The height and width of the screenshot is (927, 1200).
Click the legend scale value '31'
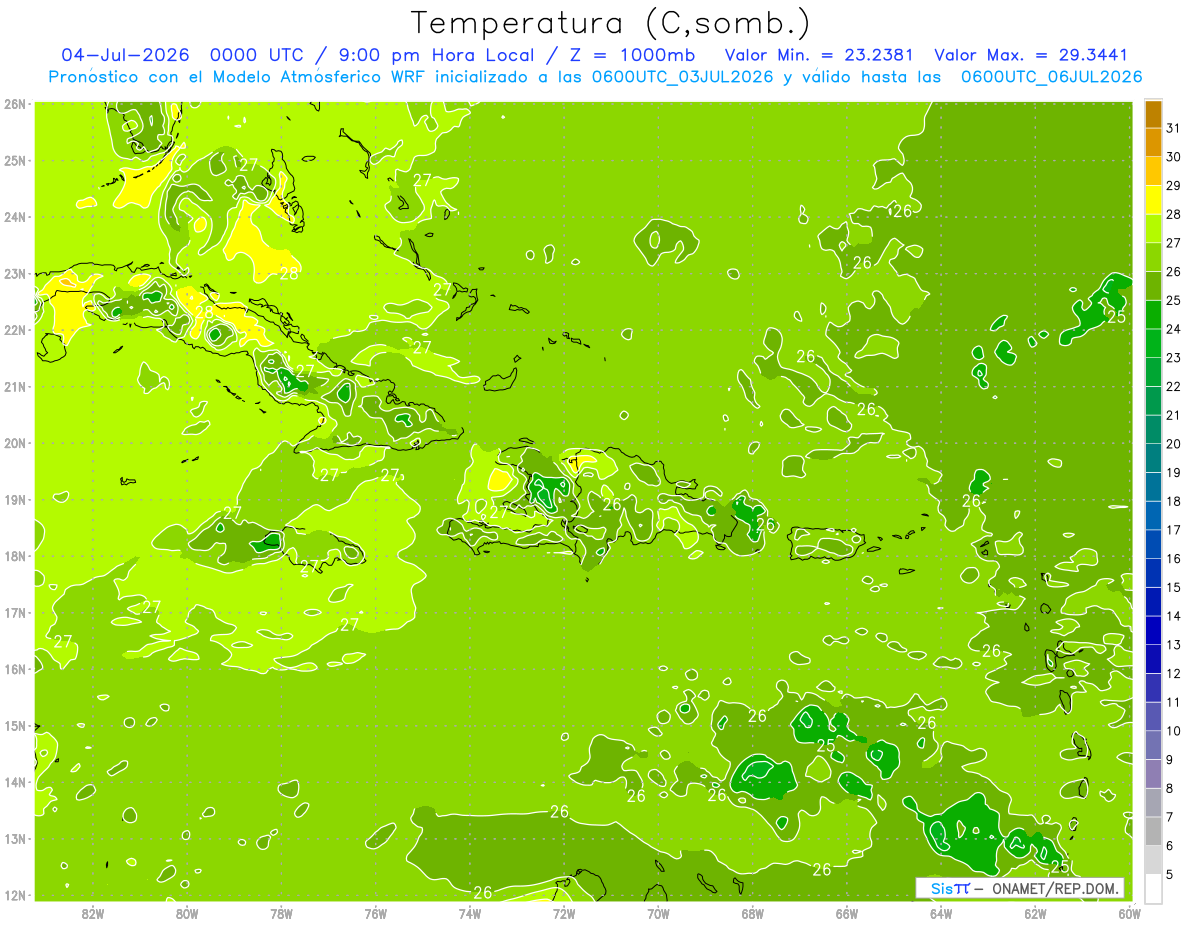[1174, 128]
